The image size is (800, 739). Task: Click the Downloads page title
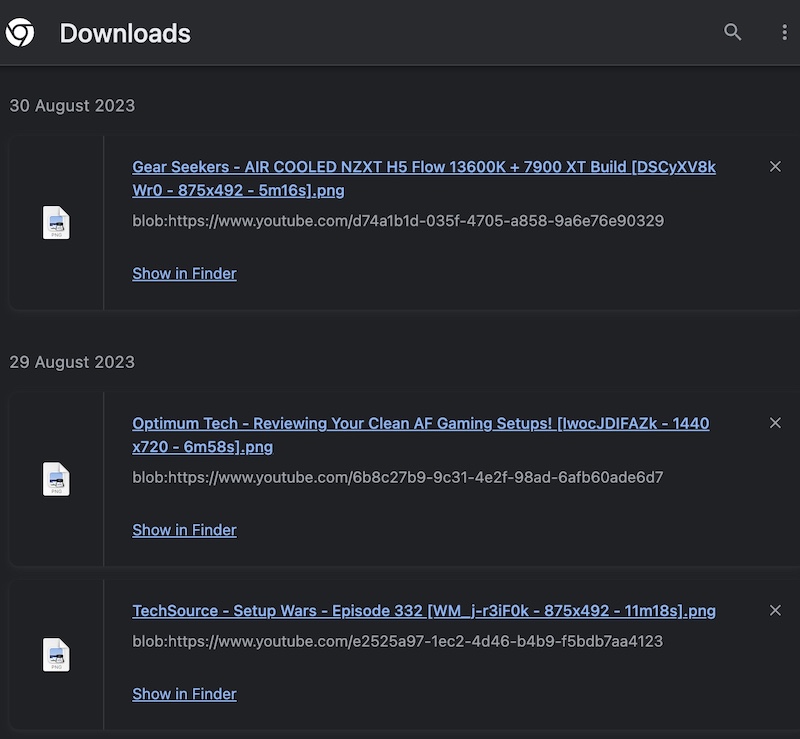(x=125, y=33)
